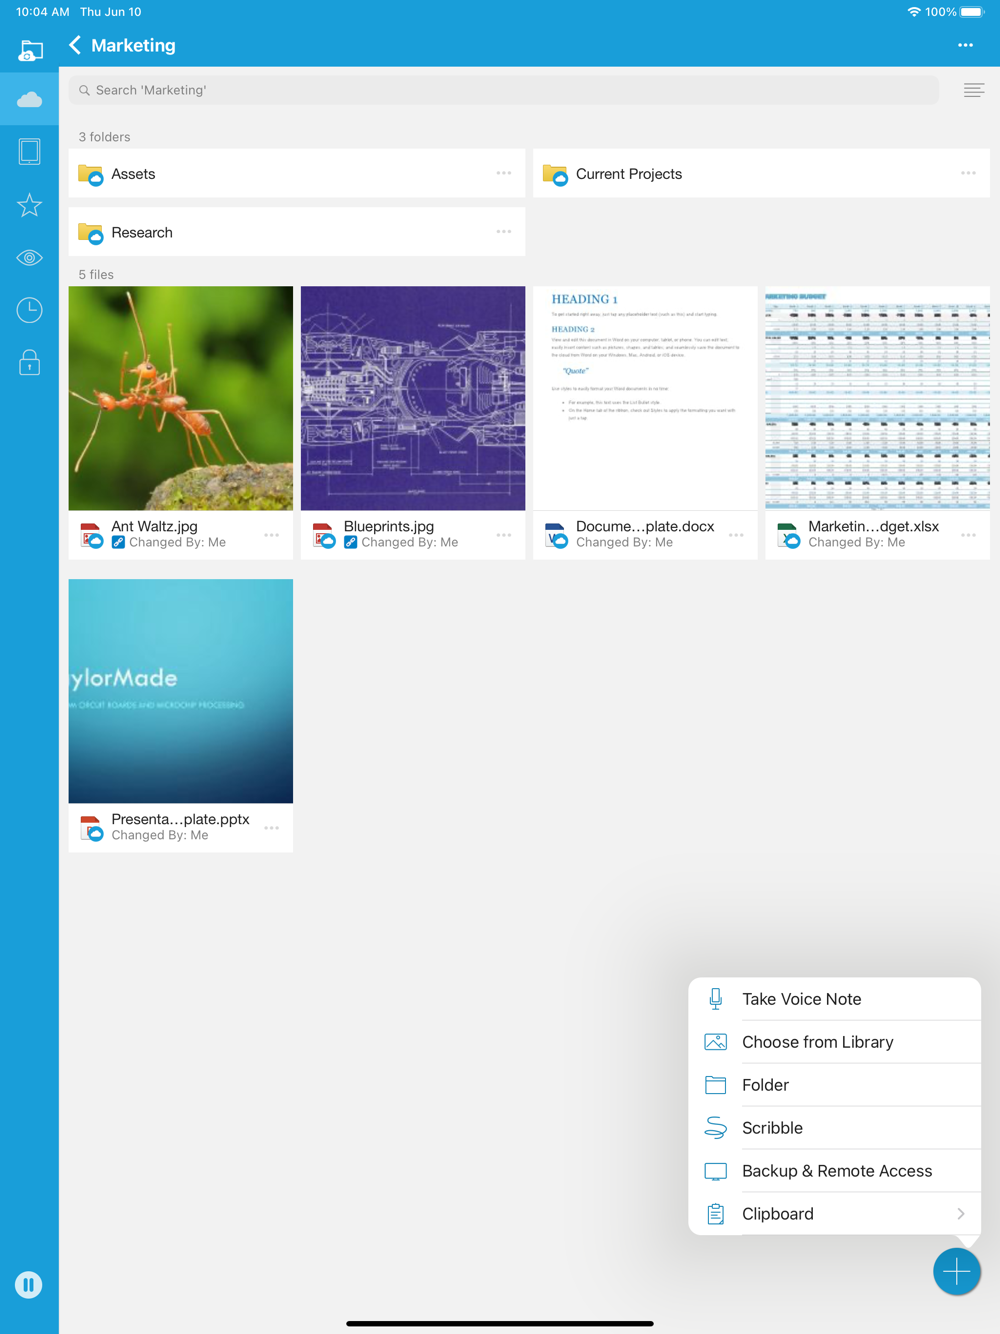Open the connections folder icon at top-left
Image resolution: width=1000 pixels, height=1334 pixels.
point(31,49)
